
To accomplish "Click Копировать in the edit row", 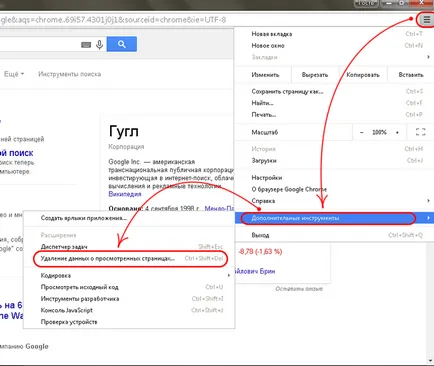I will [x=363, y=75].
